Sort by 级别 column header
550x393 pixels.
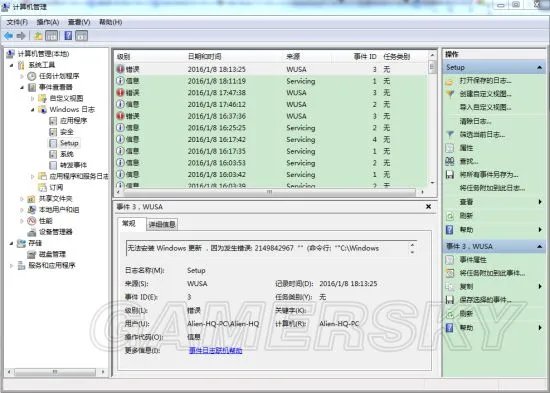(123, 56)
